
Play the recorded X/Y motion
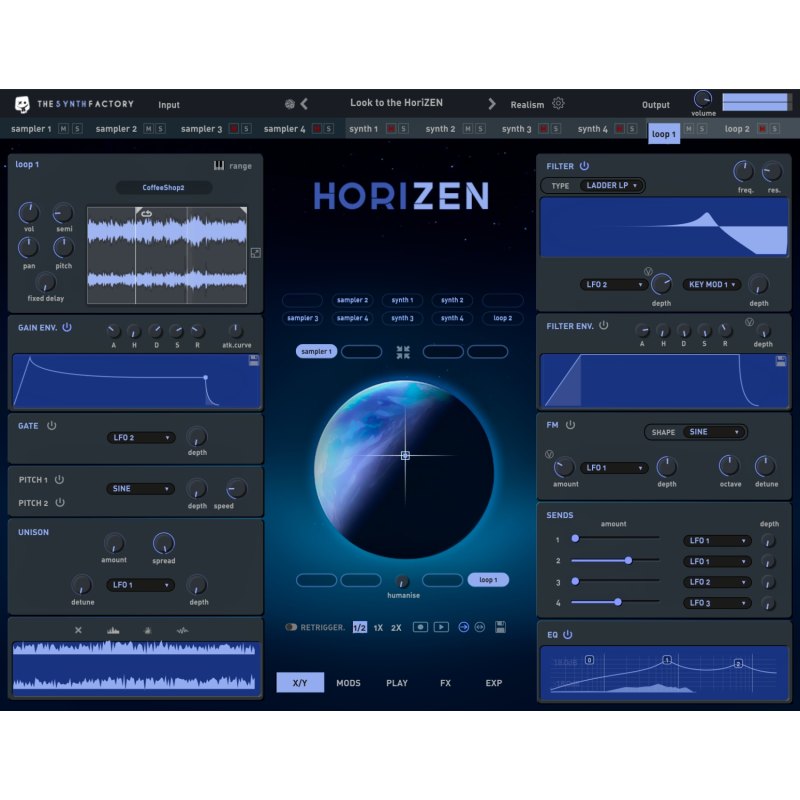(x=441, y=627)
